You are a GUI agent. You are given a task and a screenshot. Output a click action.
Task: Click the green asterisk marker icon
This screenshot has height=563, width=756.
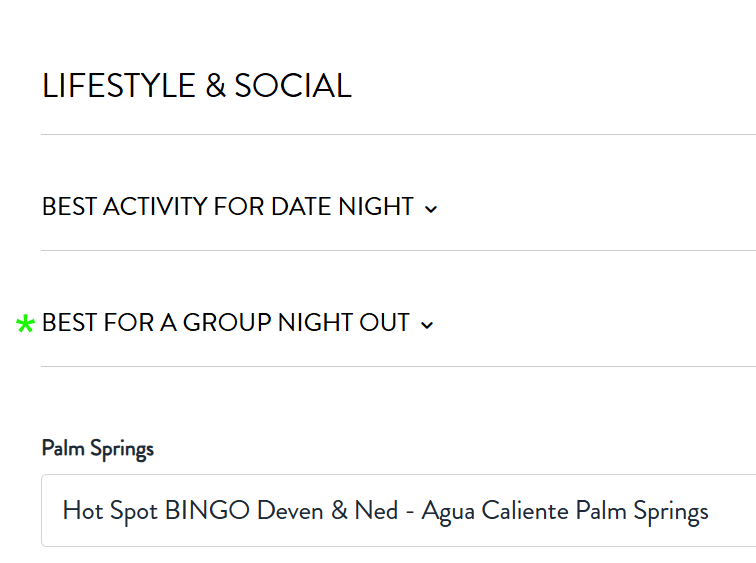(x=26, y=324)
